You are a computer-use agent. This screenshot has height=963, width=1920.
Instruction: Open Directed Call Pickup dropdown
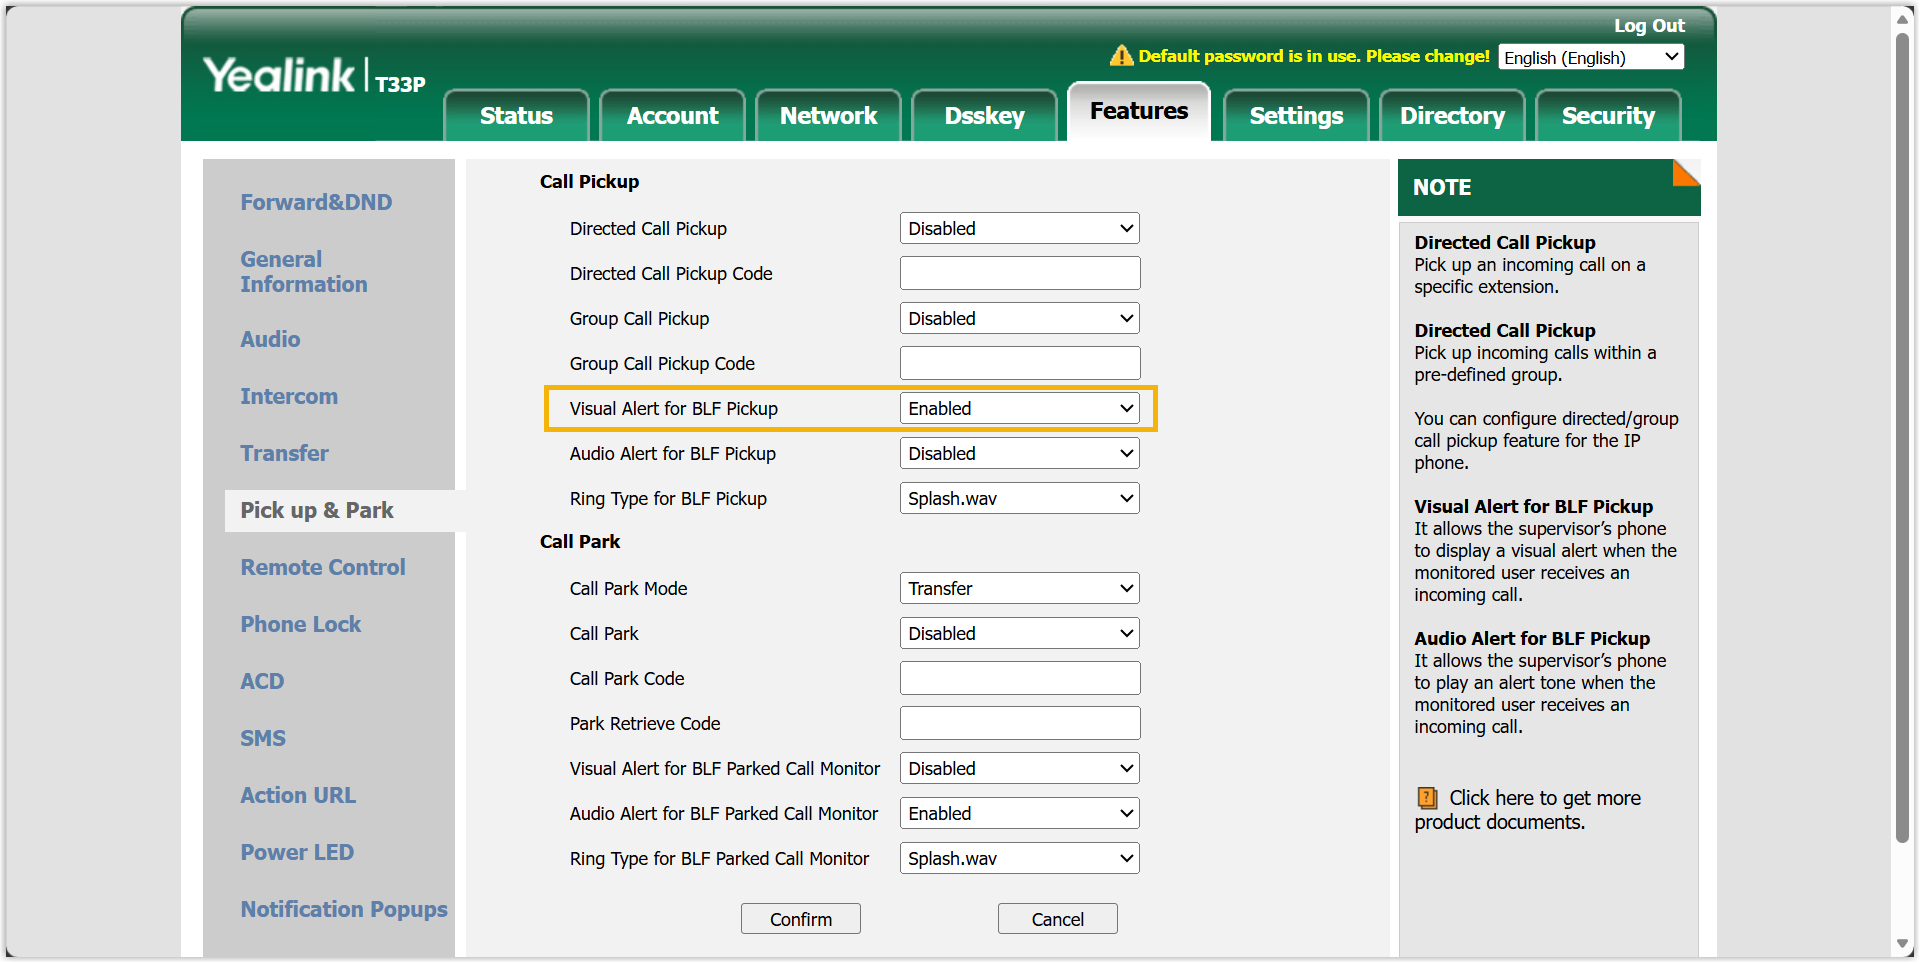coord(1019,228)
